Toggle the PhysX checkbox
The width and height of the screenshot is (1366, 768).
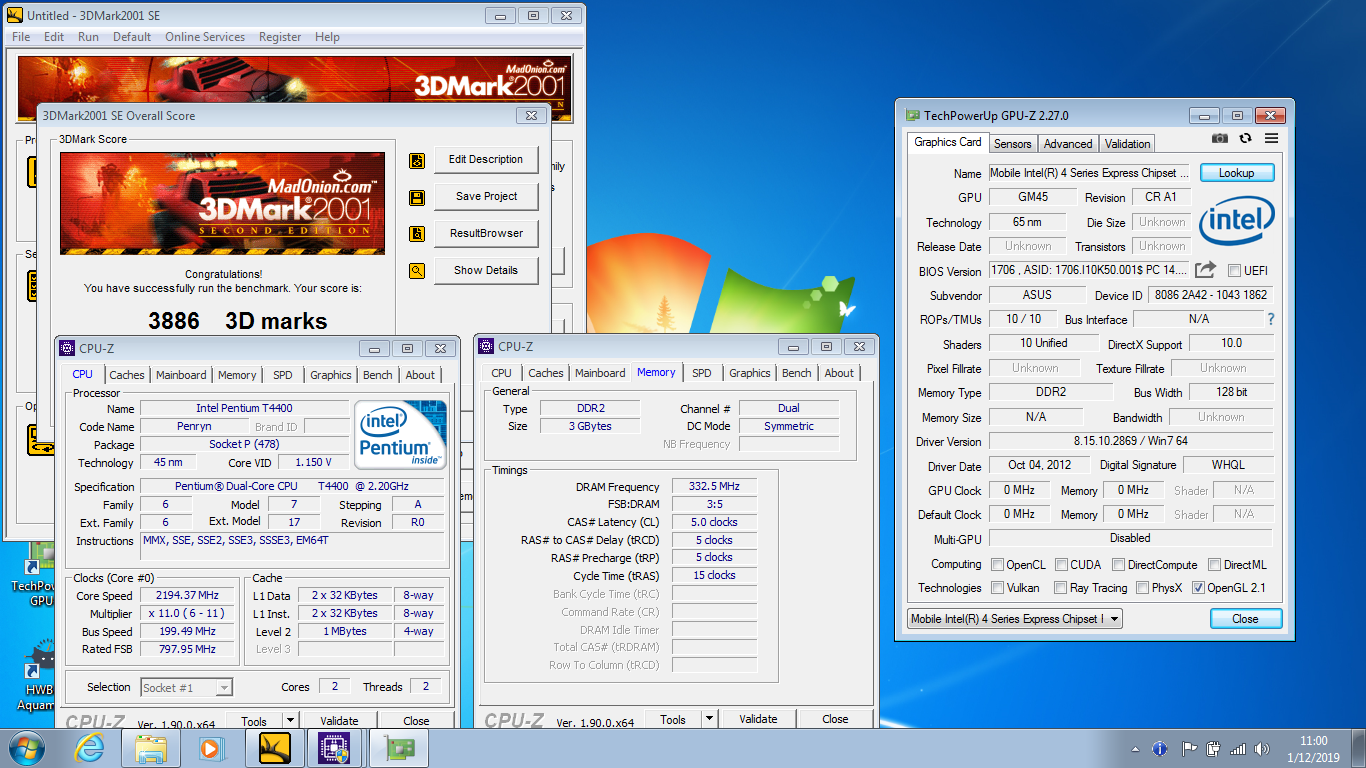1141,588
